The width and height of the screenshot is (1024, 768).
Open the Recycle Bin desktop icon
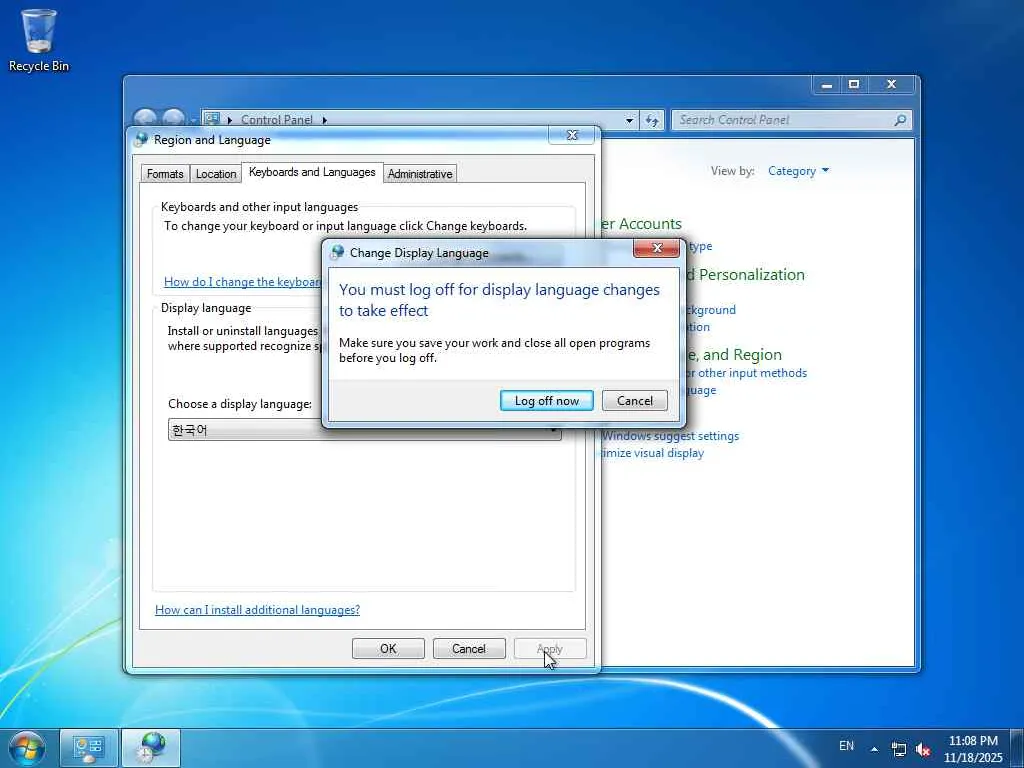pos(39,40)
